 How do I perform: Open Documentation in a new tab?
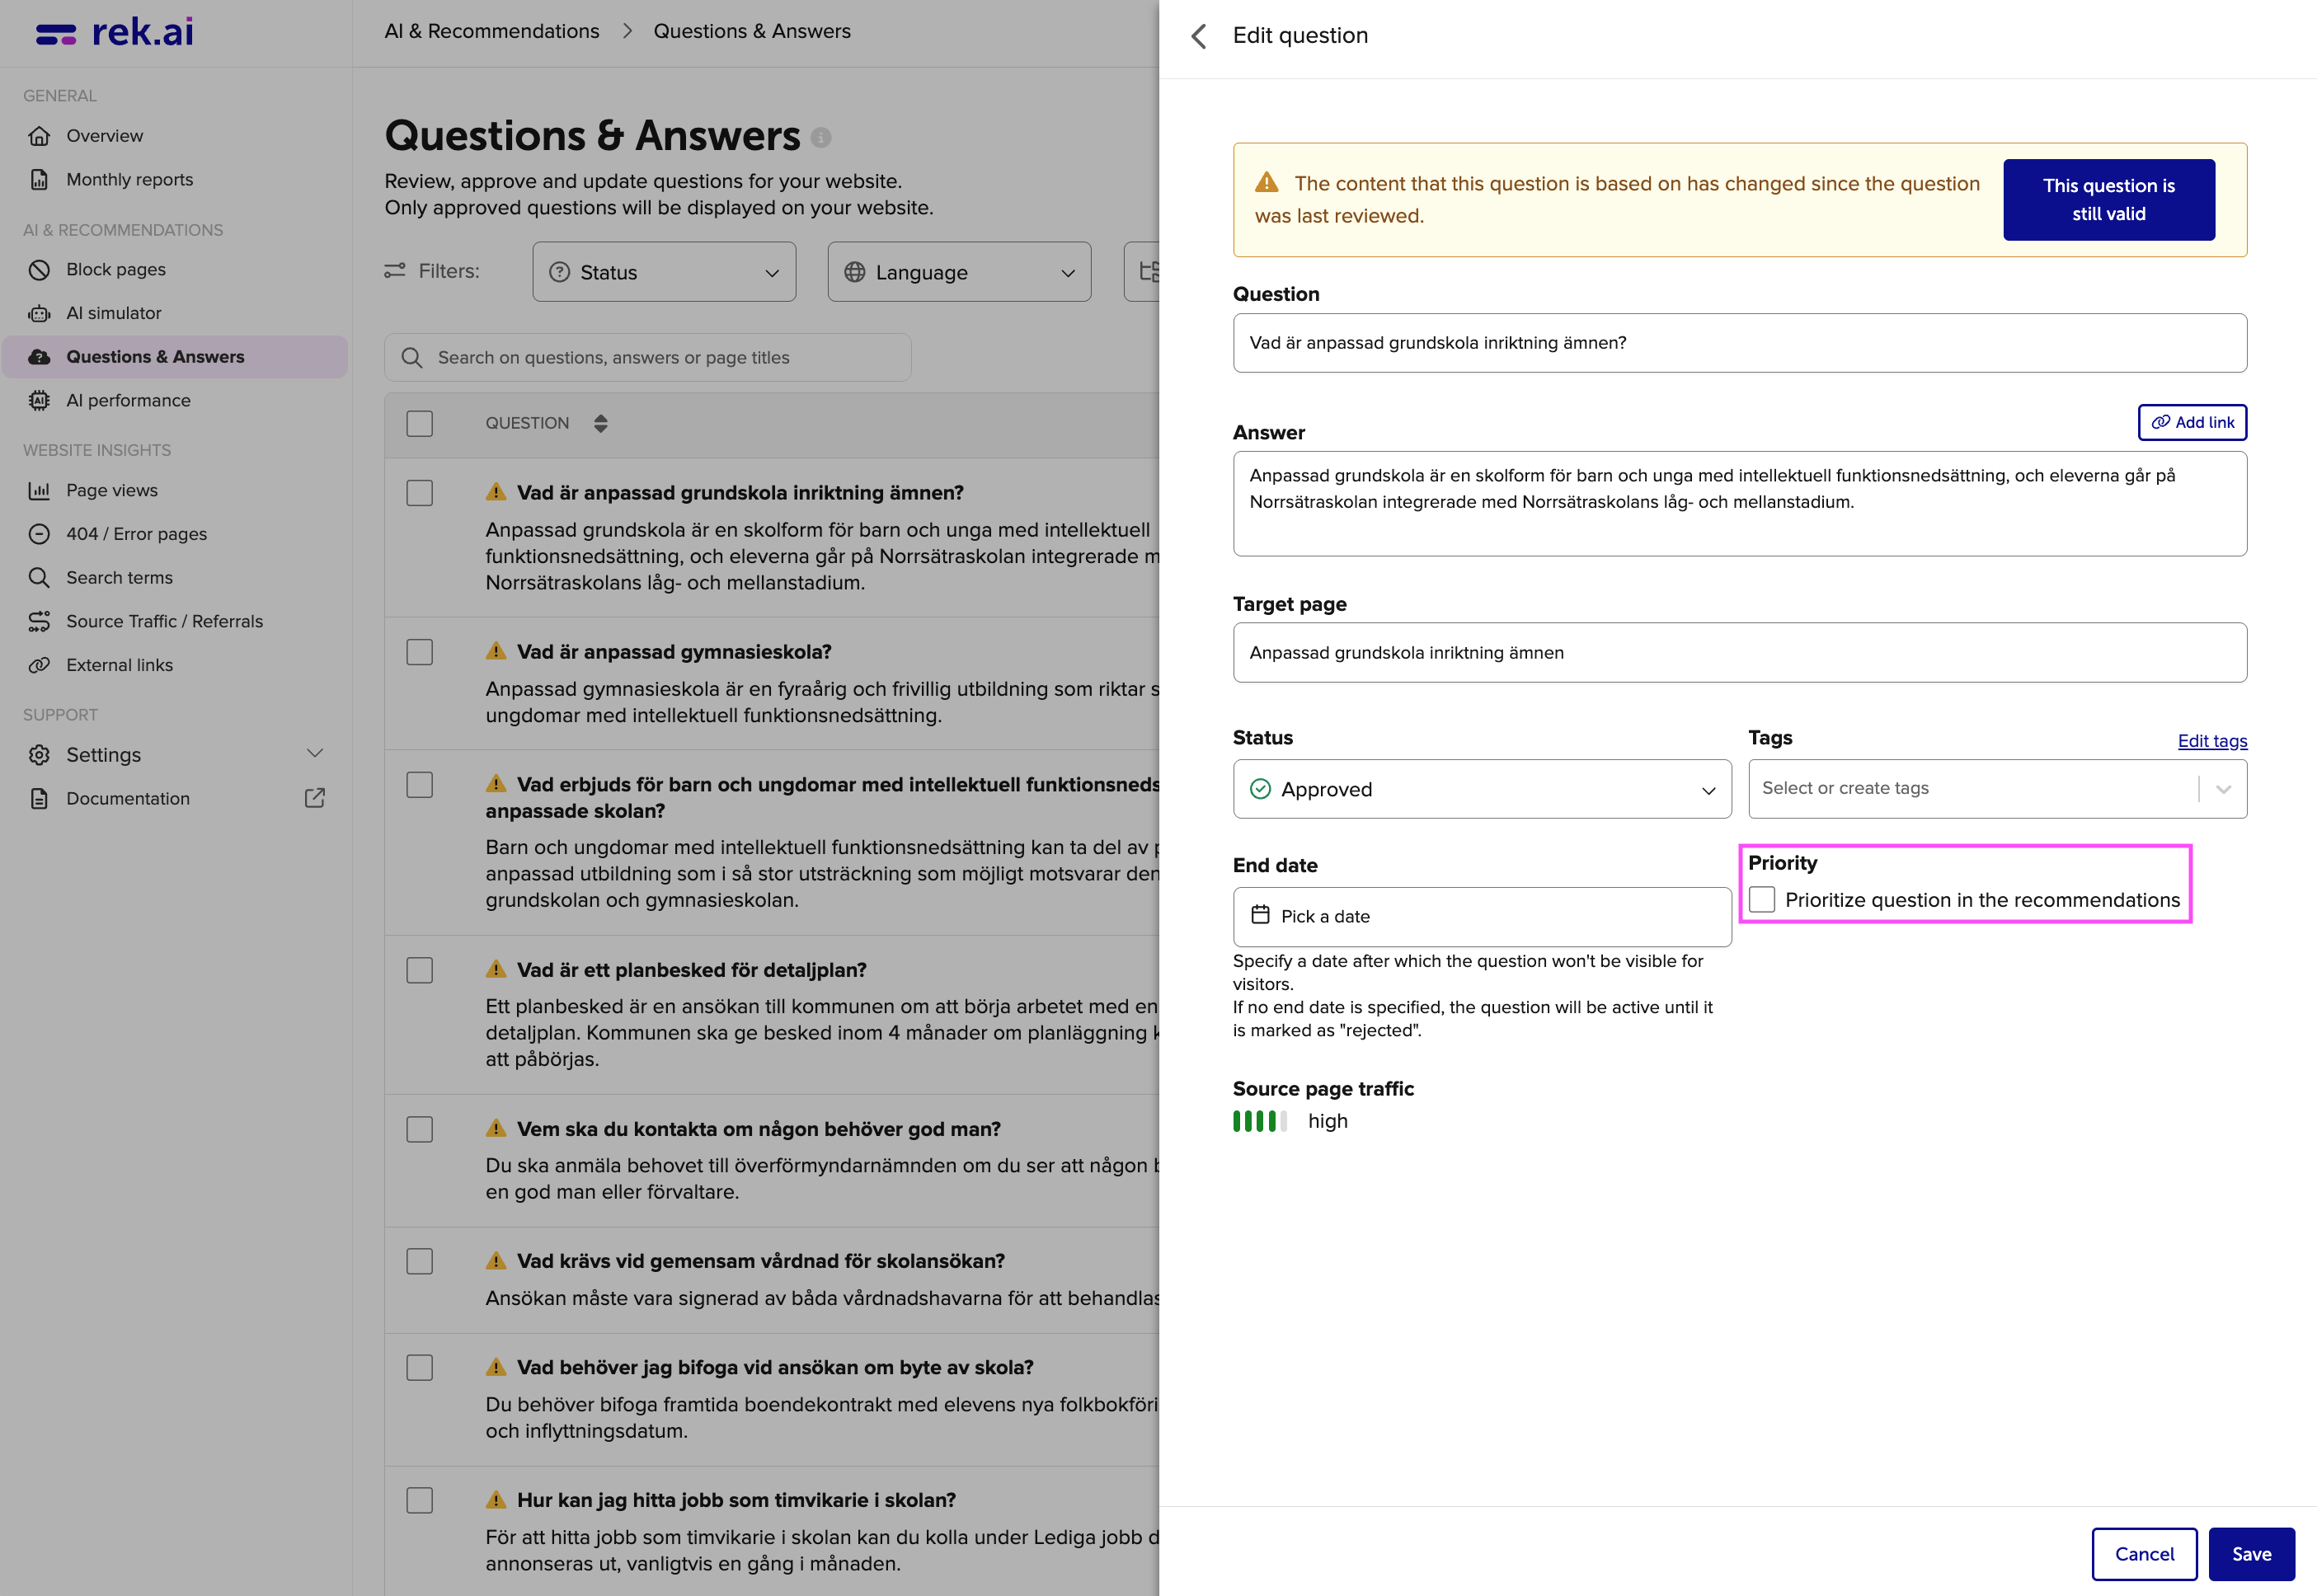pyautogui.click(x=128, y=798)
